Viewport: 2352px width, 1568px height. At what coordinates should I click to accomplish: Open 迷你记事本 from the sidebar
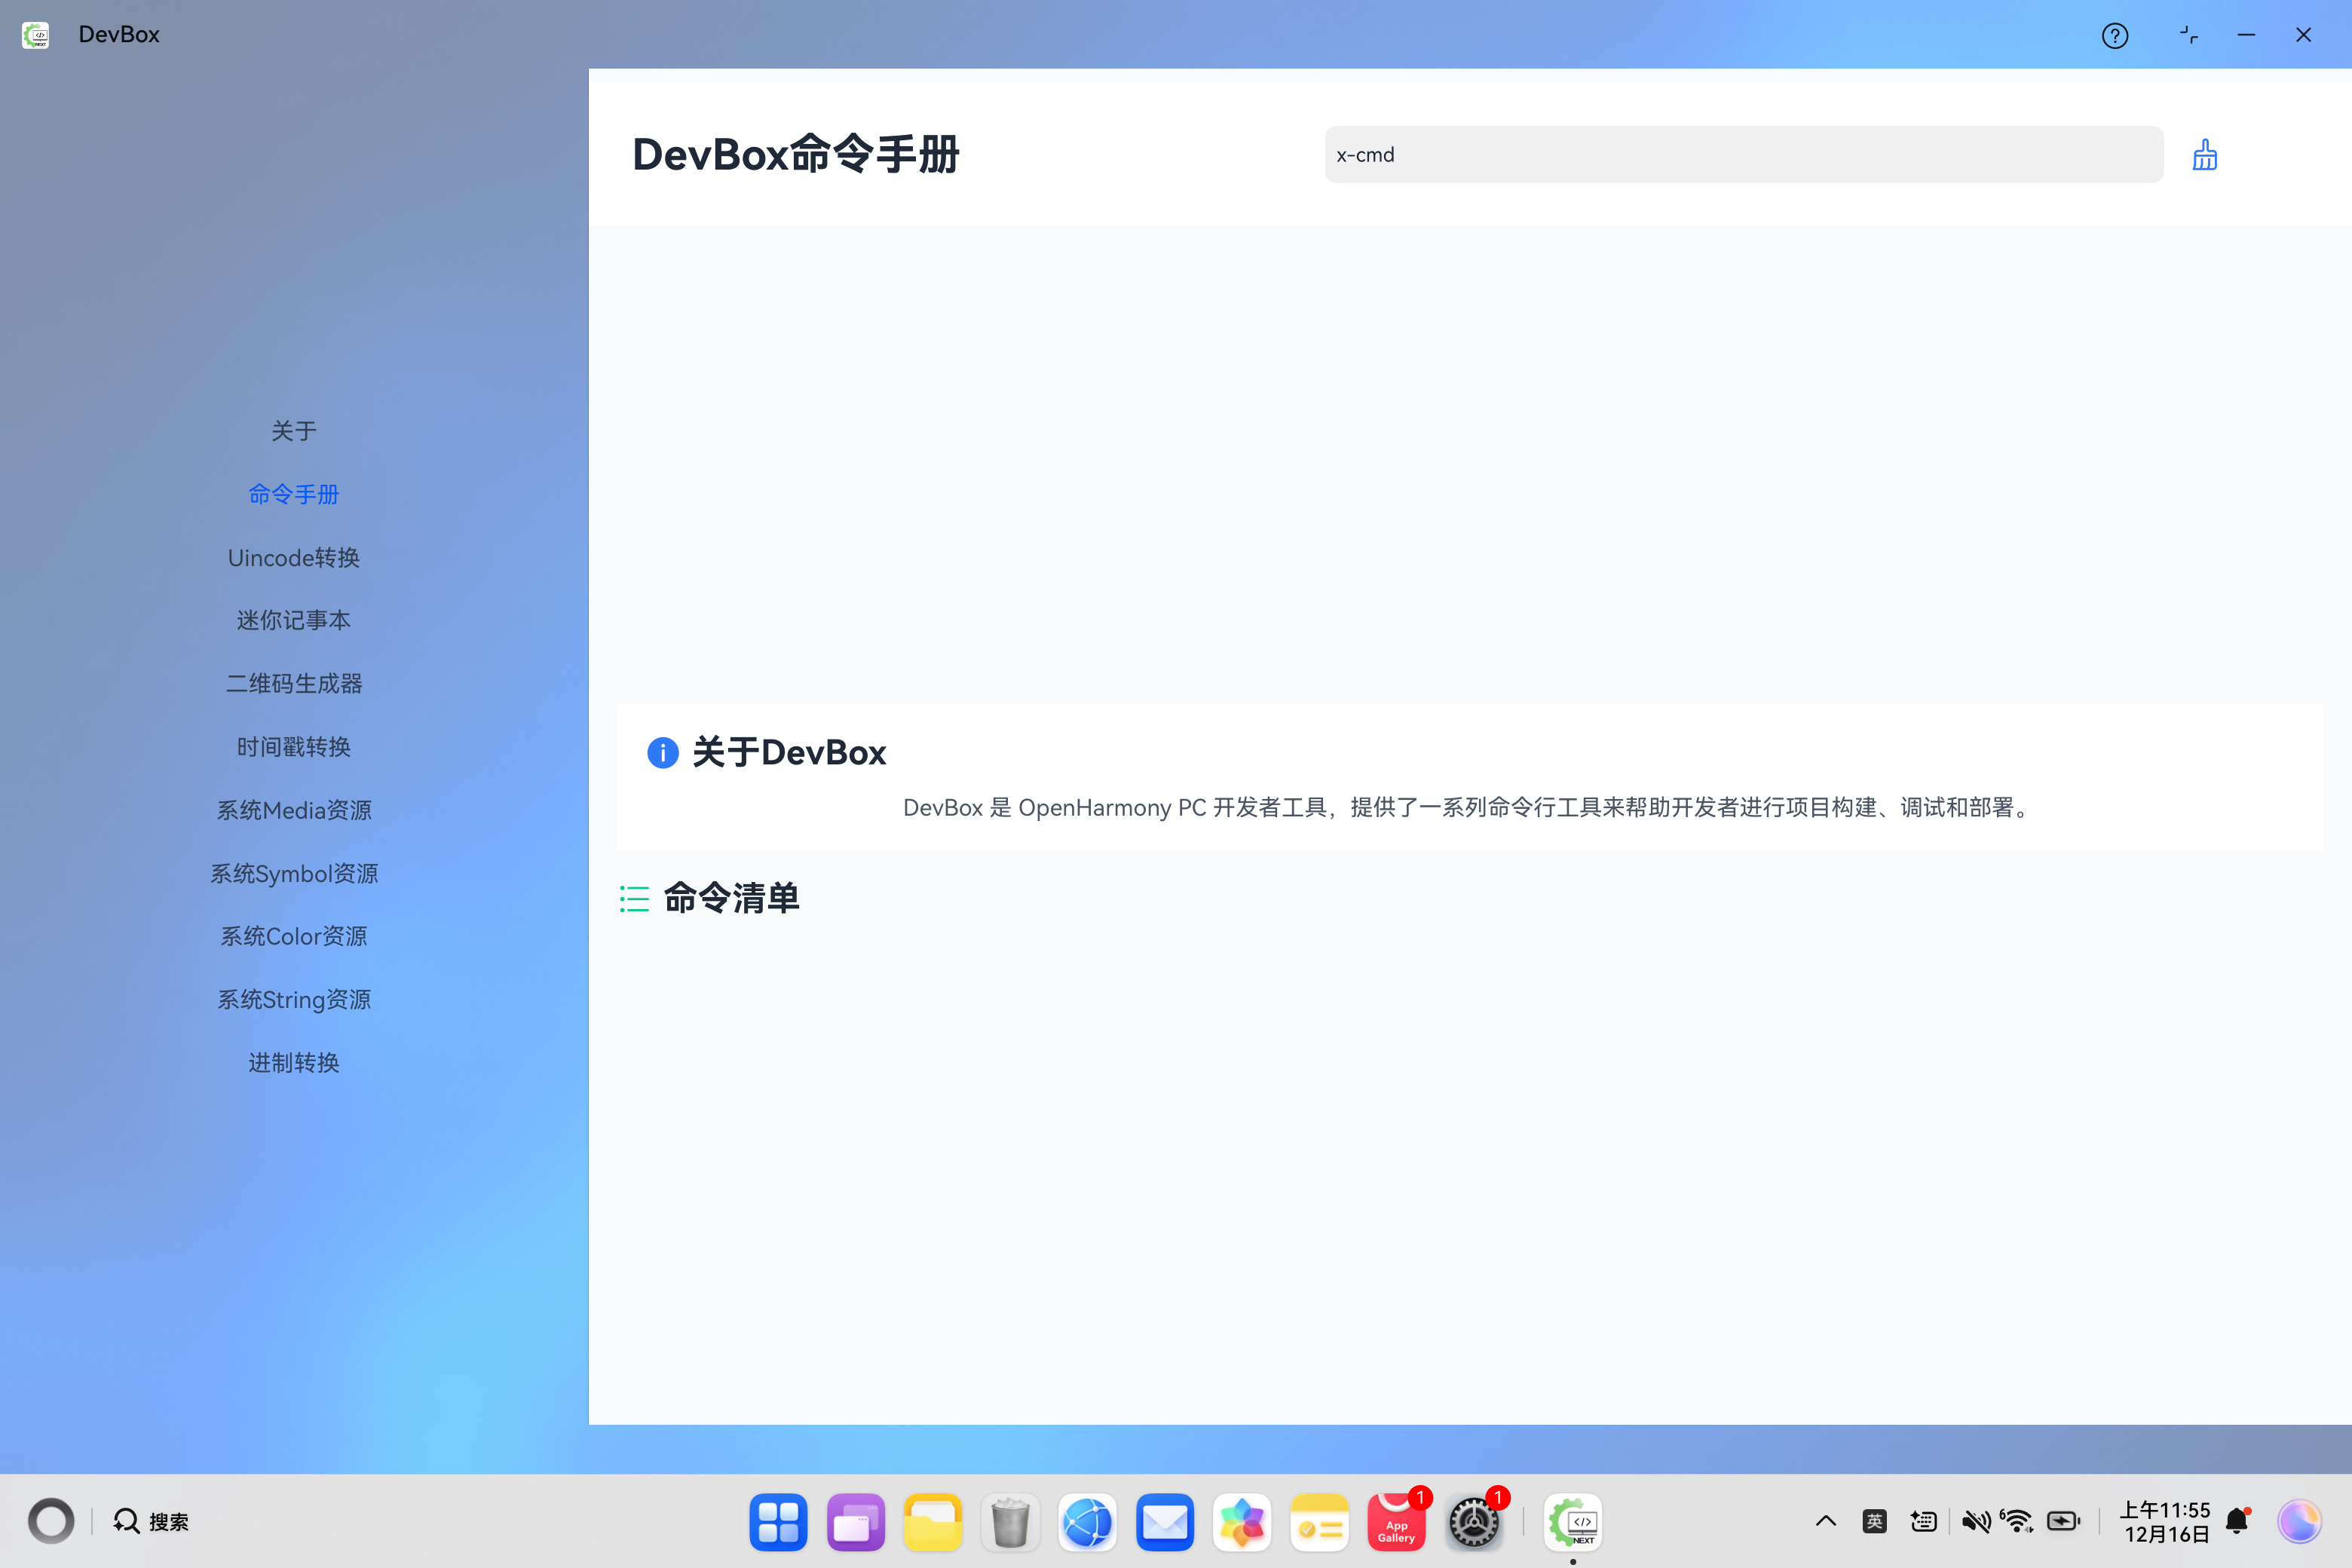point(293,620)
